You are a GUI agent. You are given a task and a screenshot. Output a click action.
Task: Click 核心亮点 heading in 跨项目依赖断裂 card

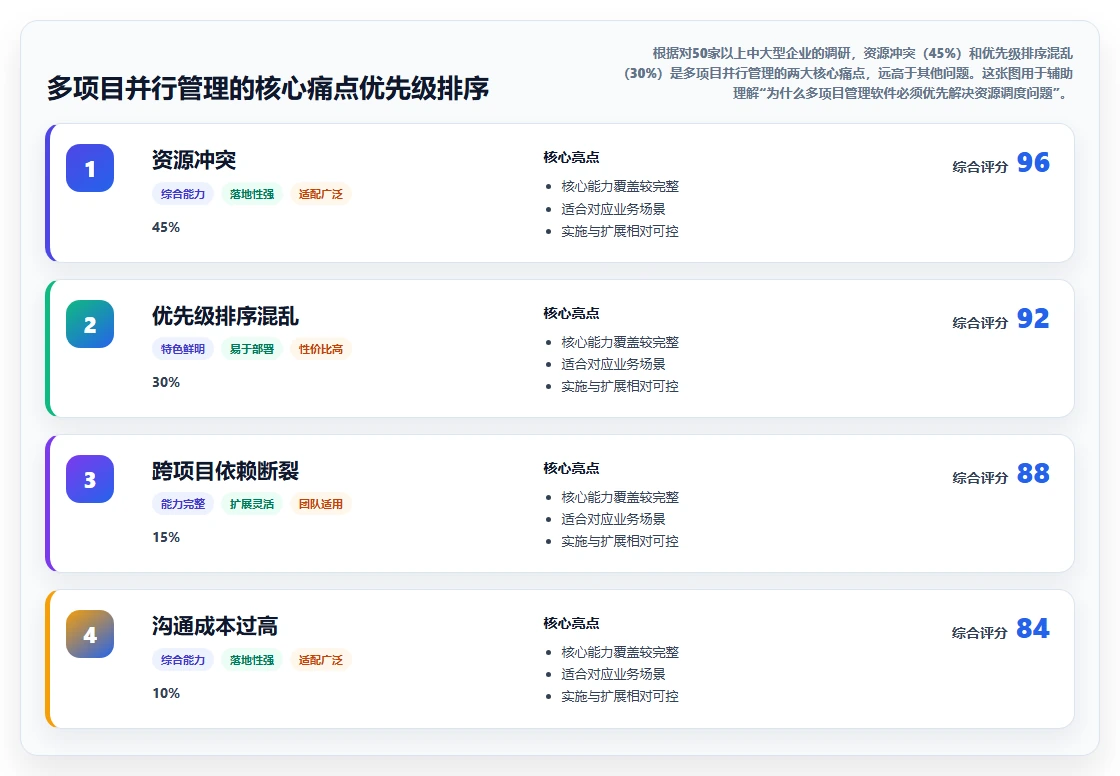pyautogui.click(x=571, y=468)
